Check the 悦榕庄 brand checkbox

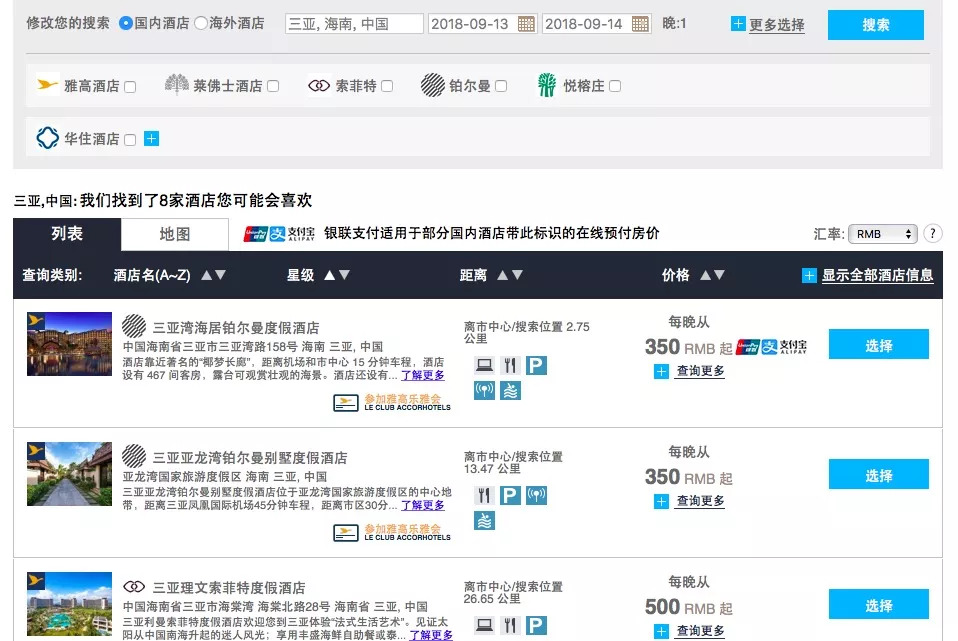(x=615, y=86)
